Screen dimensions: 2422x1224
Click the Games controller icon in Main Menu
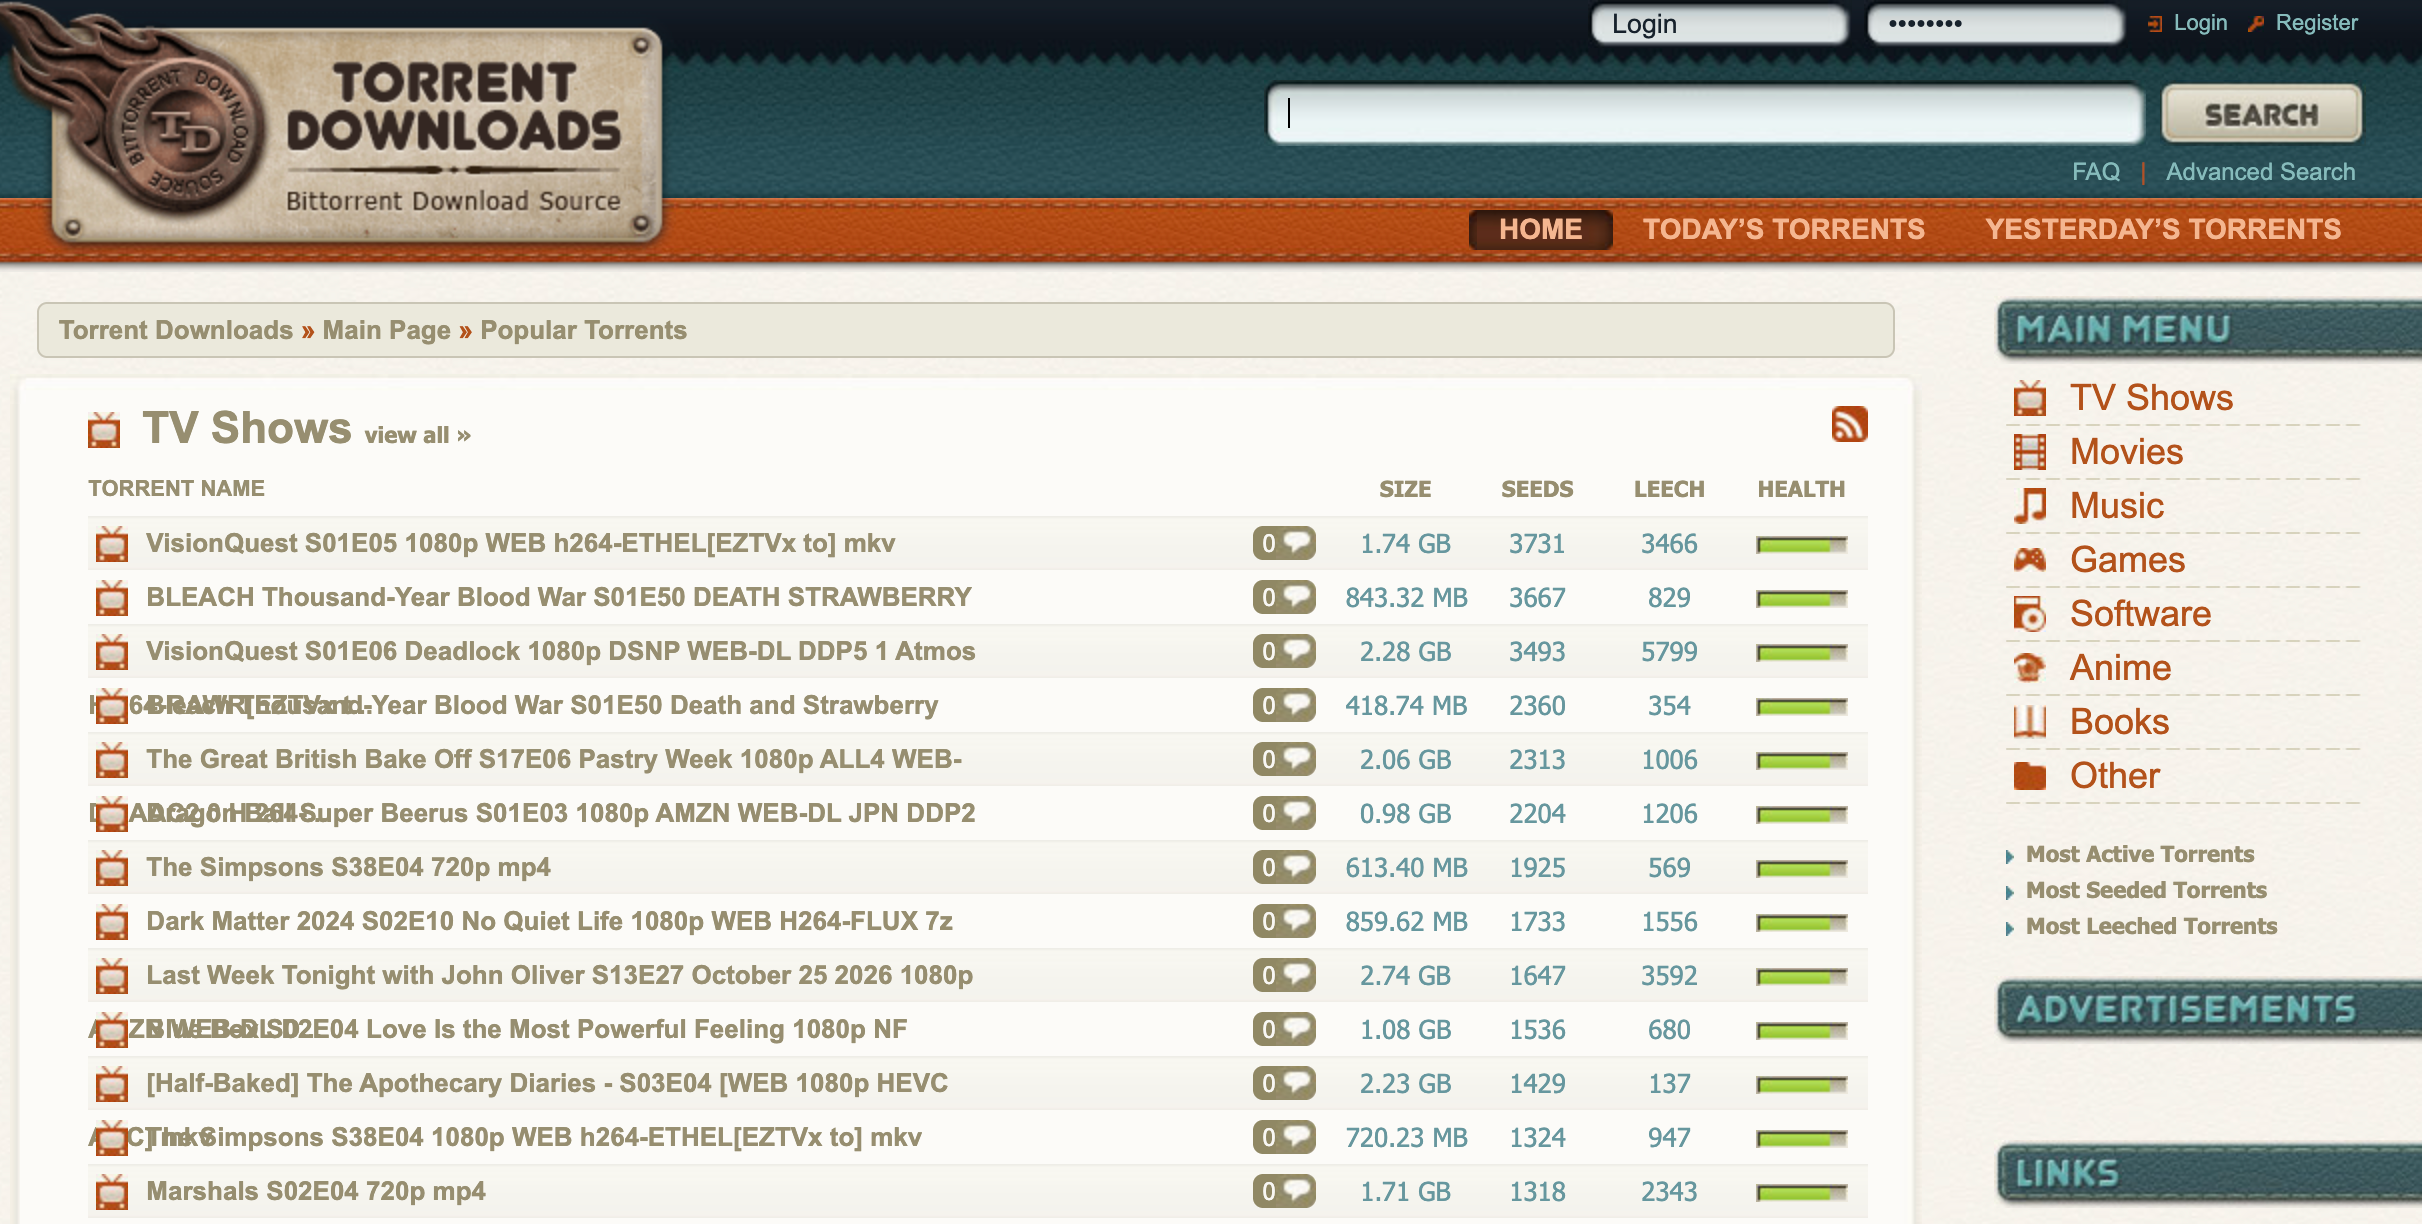pyautogui.click(x=2029, y=560)
